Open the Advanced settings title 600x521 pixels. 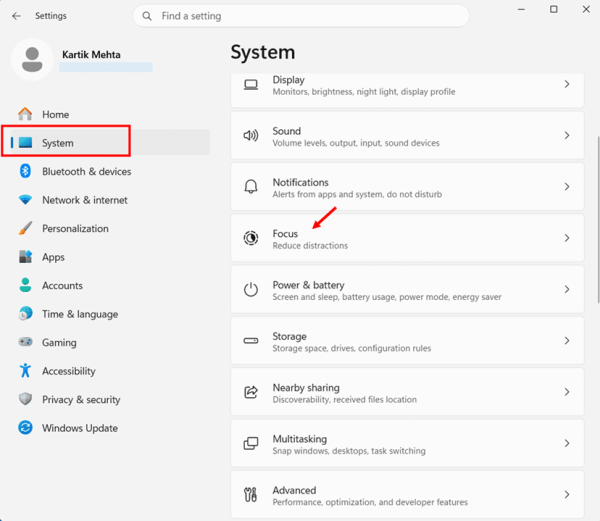click(x=294, y=490)
